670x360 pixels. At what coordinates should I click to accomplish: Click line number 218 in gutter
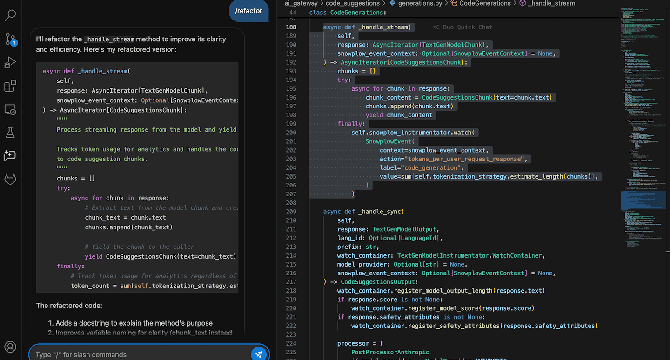291,290
